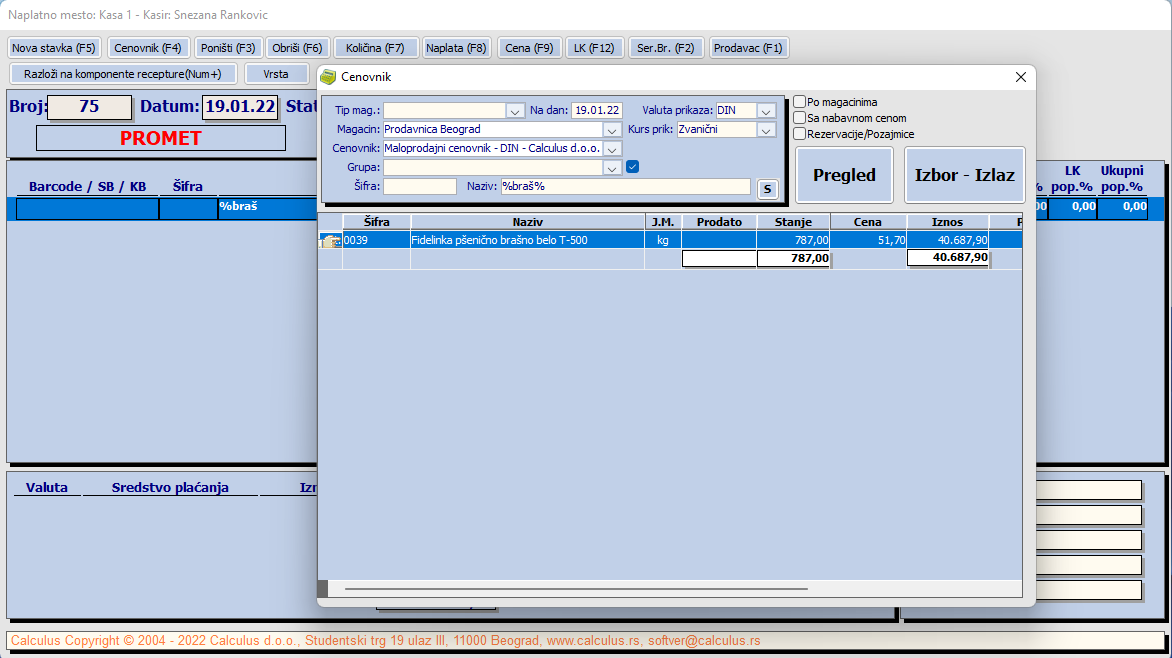Uncheck the blue checkbox beside Grupa
The image size is (1172, 658).
632,167
